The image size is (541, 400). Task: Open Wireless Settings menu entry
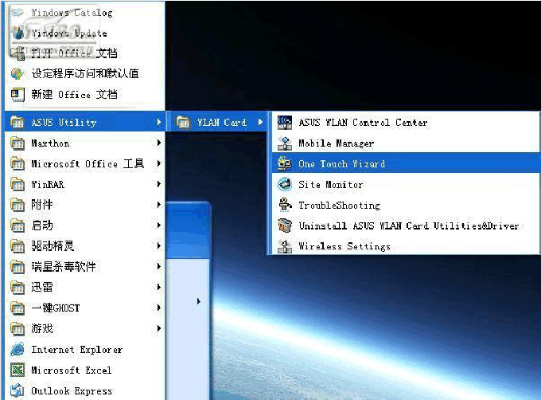click(x=406, y=246)
